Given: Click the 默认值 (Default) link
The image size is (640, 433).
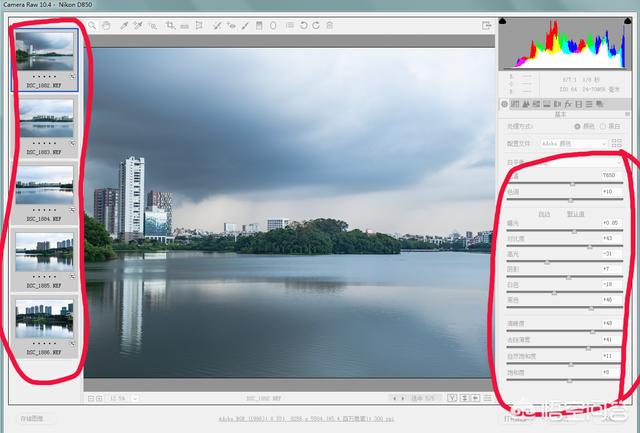Looking at the screenshot, I should [x=575, y=213].
